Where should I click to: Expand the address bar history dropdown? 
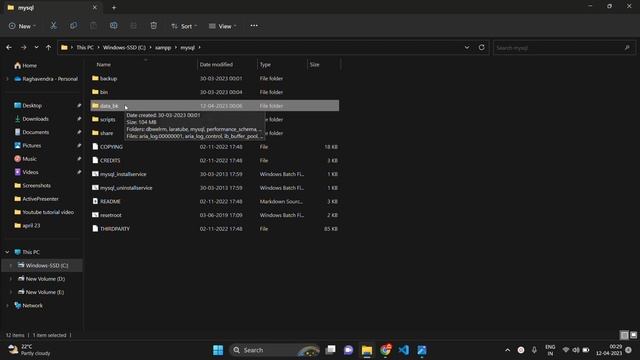[467, 47]
